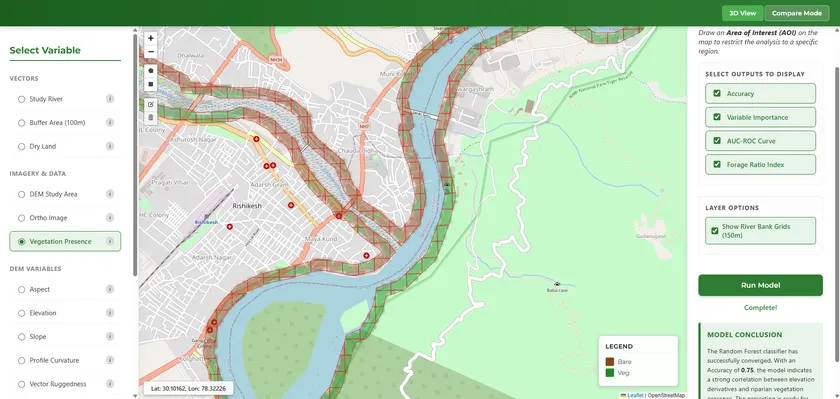The height and width of the screenshot is (399, 840).
Task: Click the left panel vertical scrollbar
Action: (136, 155)
